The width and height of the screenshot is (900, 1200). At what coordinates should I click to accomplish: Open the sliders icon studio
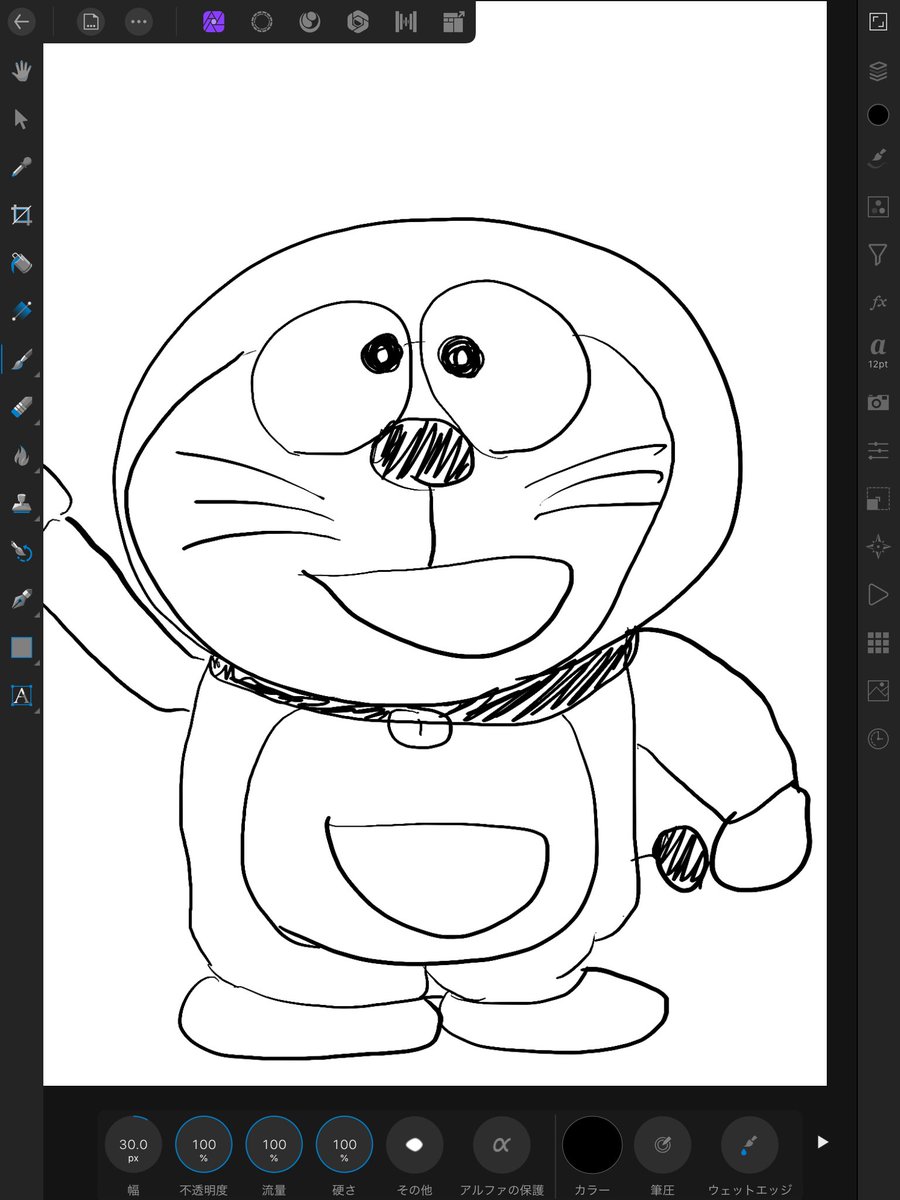tap(878, 451)
